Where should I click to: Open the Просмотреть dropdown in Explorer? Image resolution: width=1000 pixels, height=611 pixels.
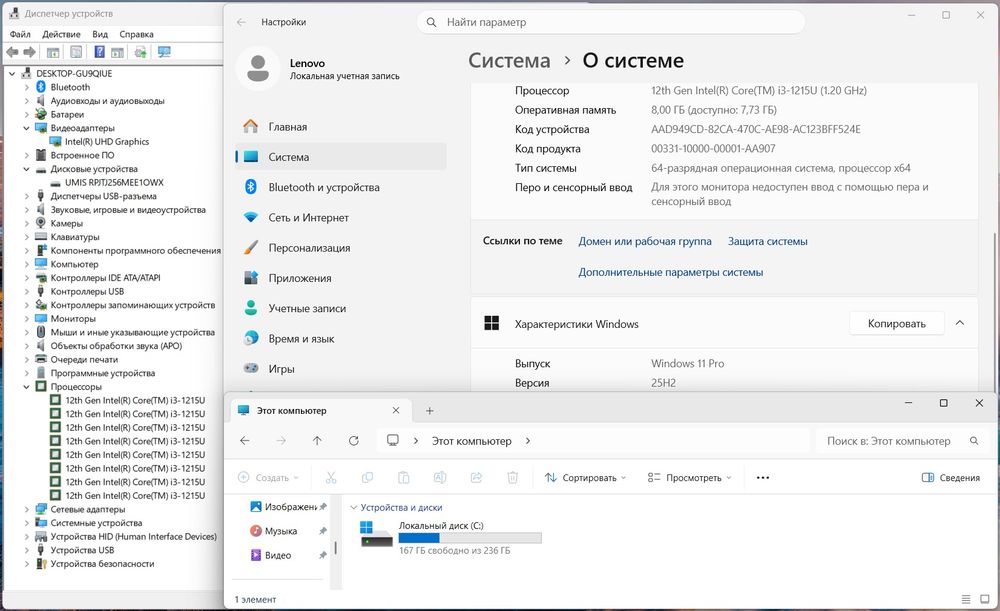(x=689, y=478)
